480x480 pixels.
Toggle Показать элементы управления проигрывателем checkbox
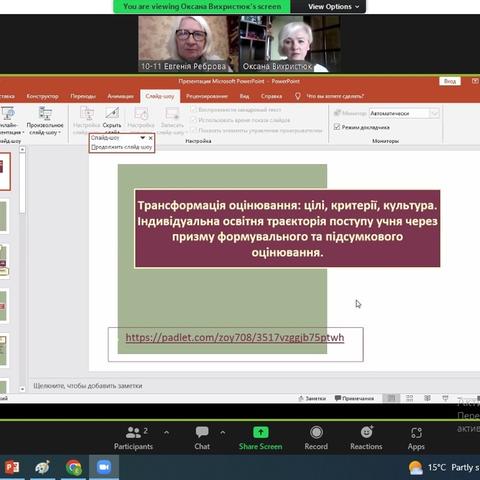click(x=193, y=130)
